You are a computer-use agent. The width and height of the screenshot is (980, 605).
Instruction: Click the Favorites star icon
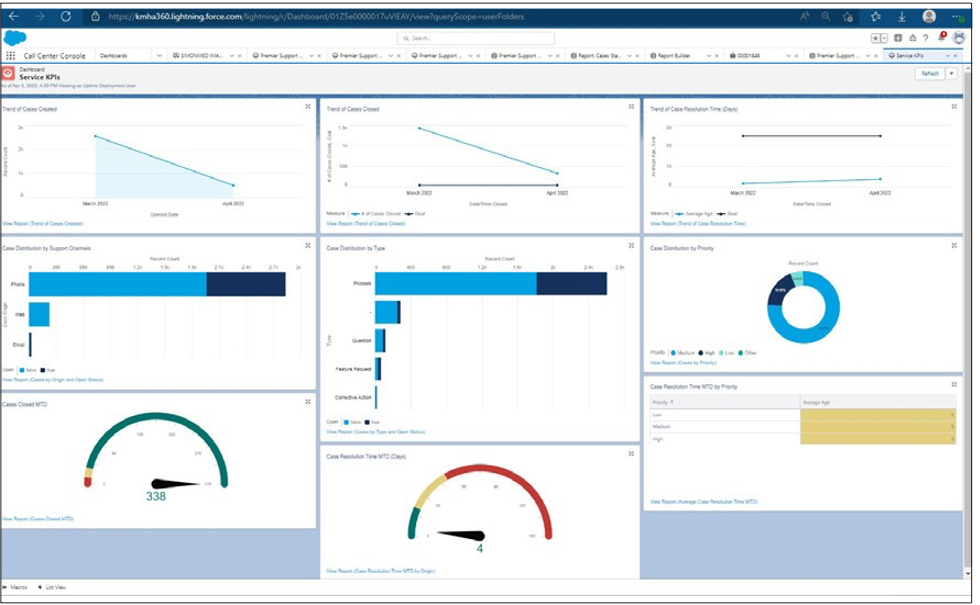pos(876,38)
